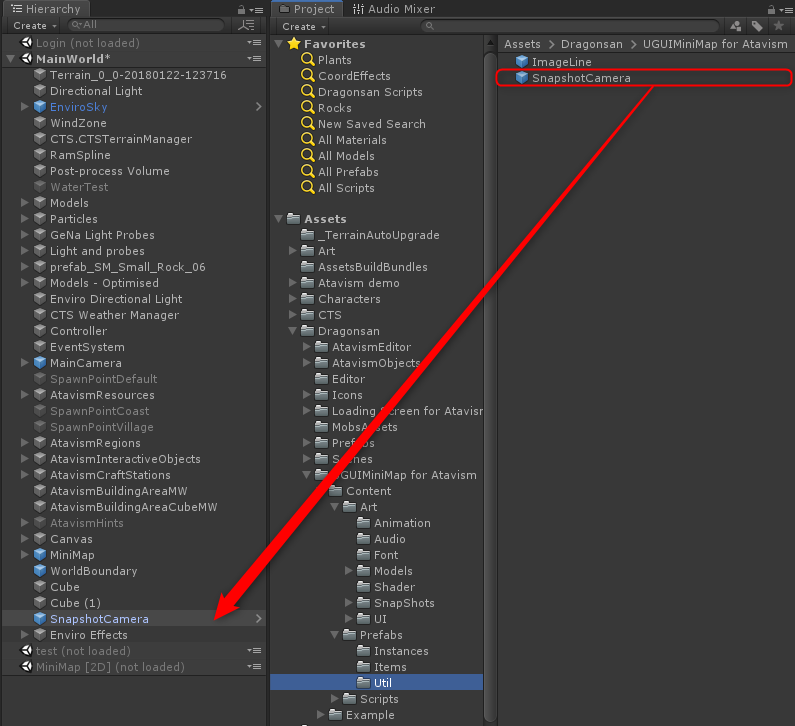This screenshot has height=726, width=795.
Task: Click the save search star icon
Action: tap(777, 26)
